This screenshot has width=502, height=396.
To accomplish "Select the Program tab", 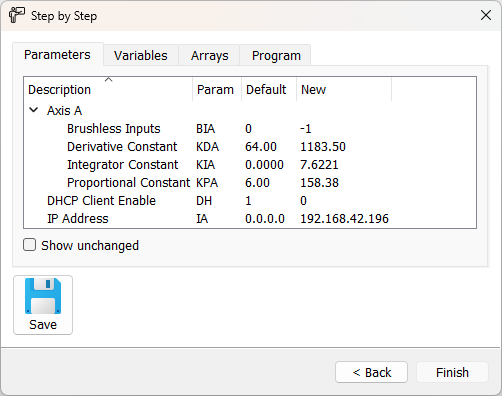I will (x=276, y=55).
